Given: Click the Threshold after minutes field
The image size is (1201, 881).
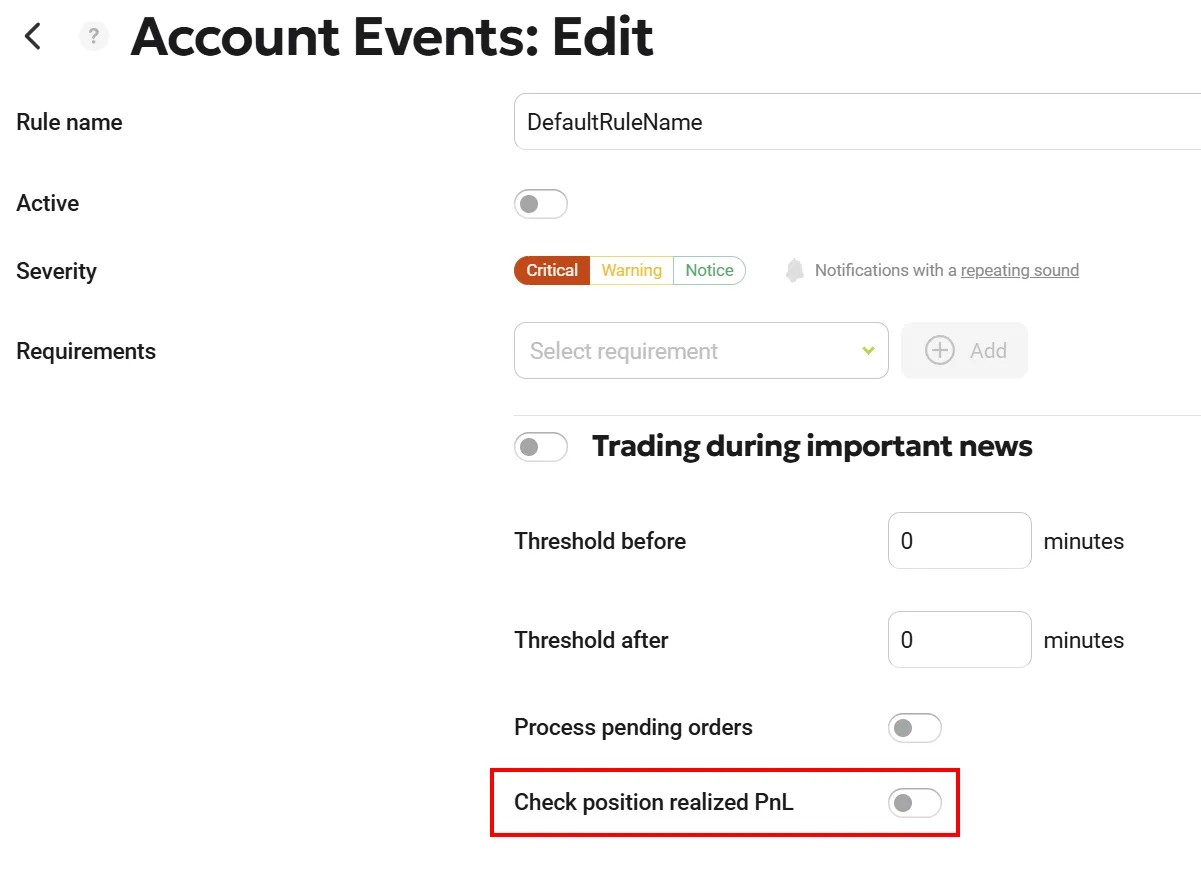Looking at the screenshot, I should (x=958, y=640).
